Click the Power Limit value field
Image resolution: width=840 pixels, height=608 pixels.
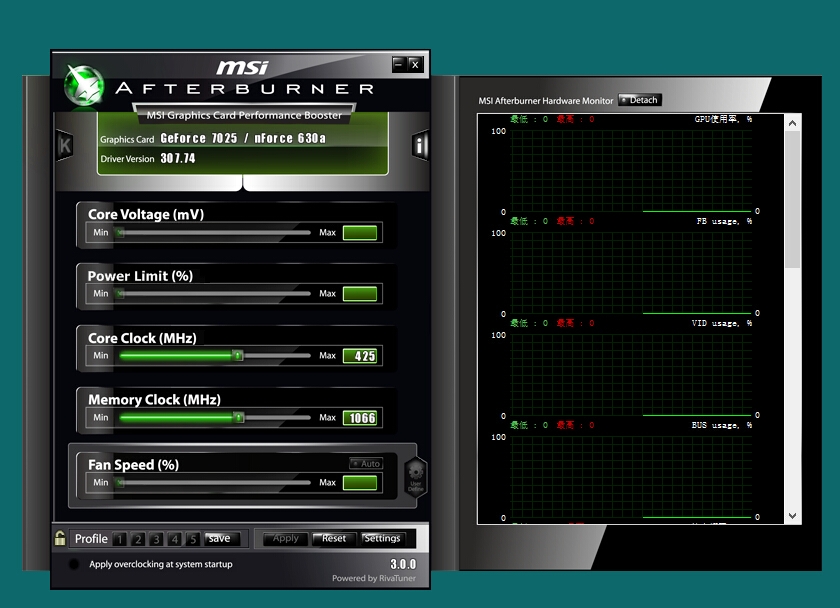(x=360, y=294)
